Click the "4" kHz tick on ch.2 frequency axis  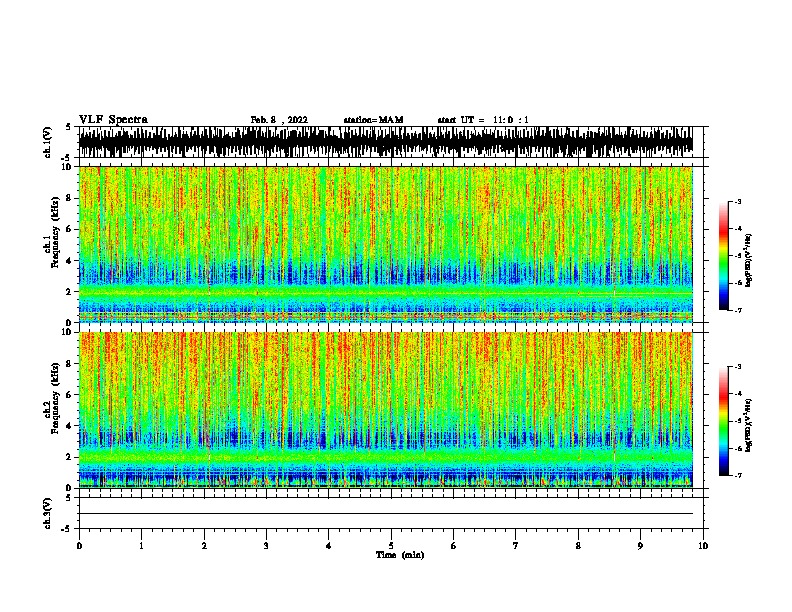point(69,426)
